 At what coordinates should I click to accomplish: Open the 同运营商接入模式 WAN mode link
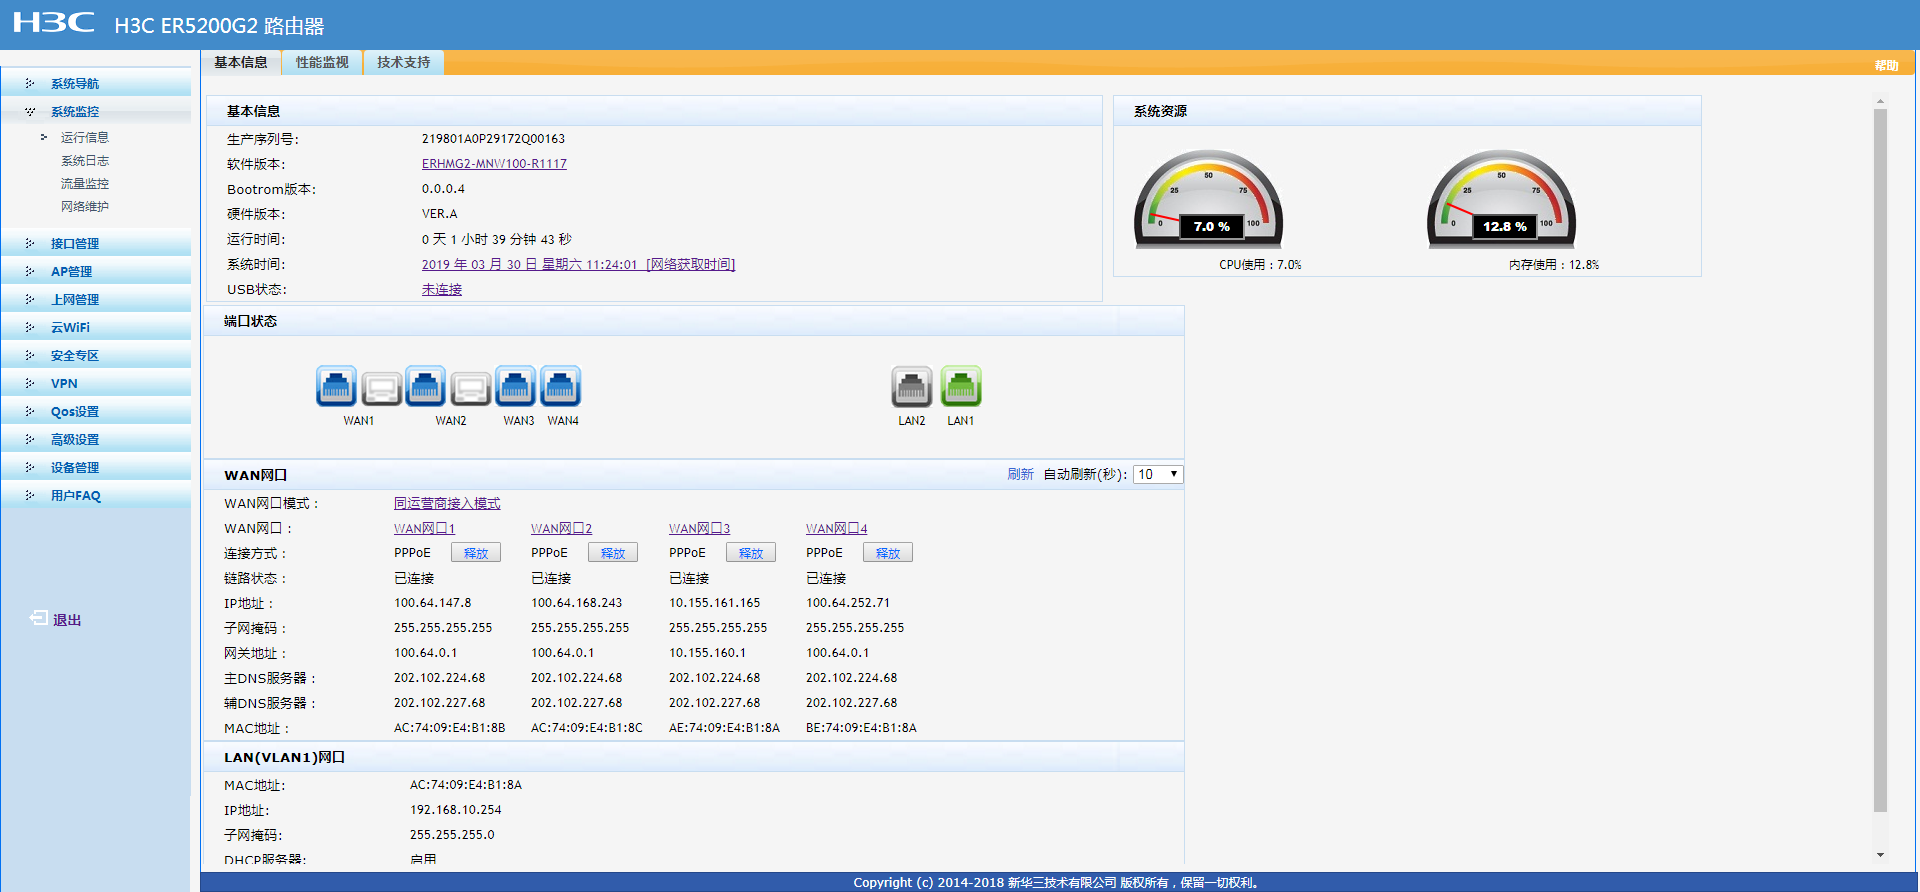tap(447, 503)
